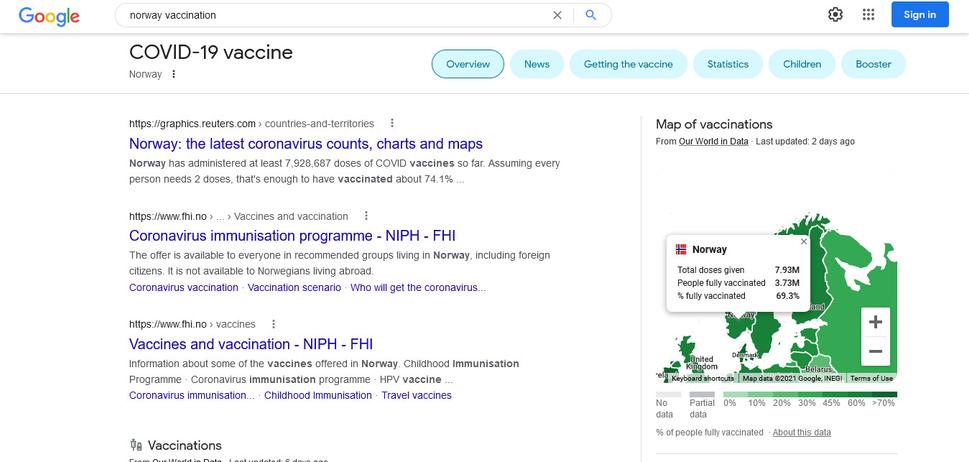Open Google settings gear icon
Image resolution: width=969 pixels, height=462 pixels.
click(x=836, y=15)
